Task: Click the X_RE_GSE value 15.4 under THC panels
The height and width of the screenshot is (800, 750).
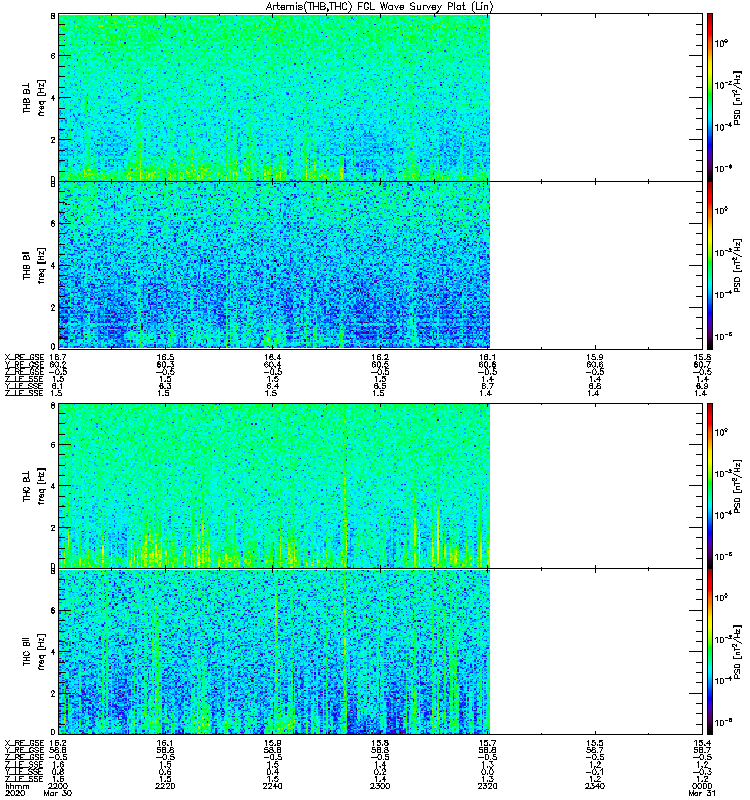Action: (x=703, y=743)
